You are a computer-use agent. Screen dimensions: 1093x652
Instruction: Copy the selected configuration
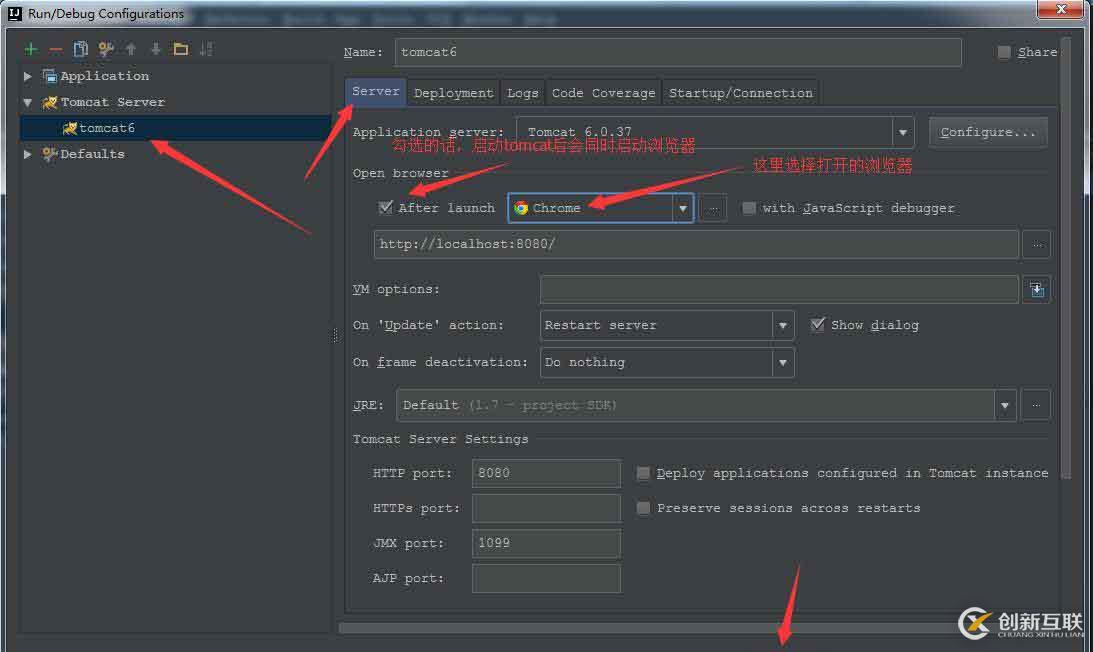point(81,49)
